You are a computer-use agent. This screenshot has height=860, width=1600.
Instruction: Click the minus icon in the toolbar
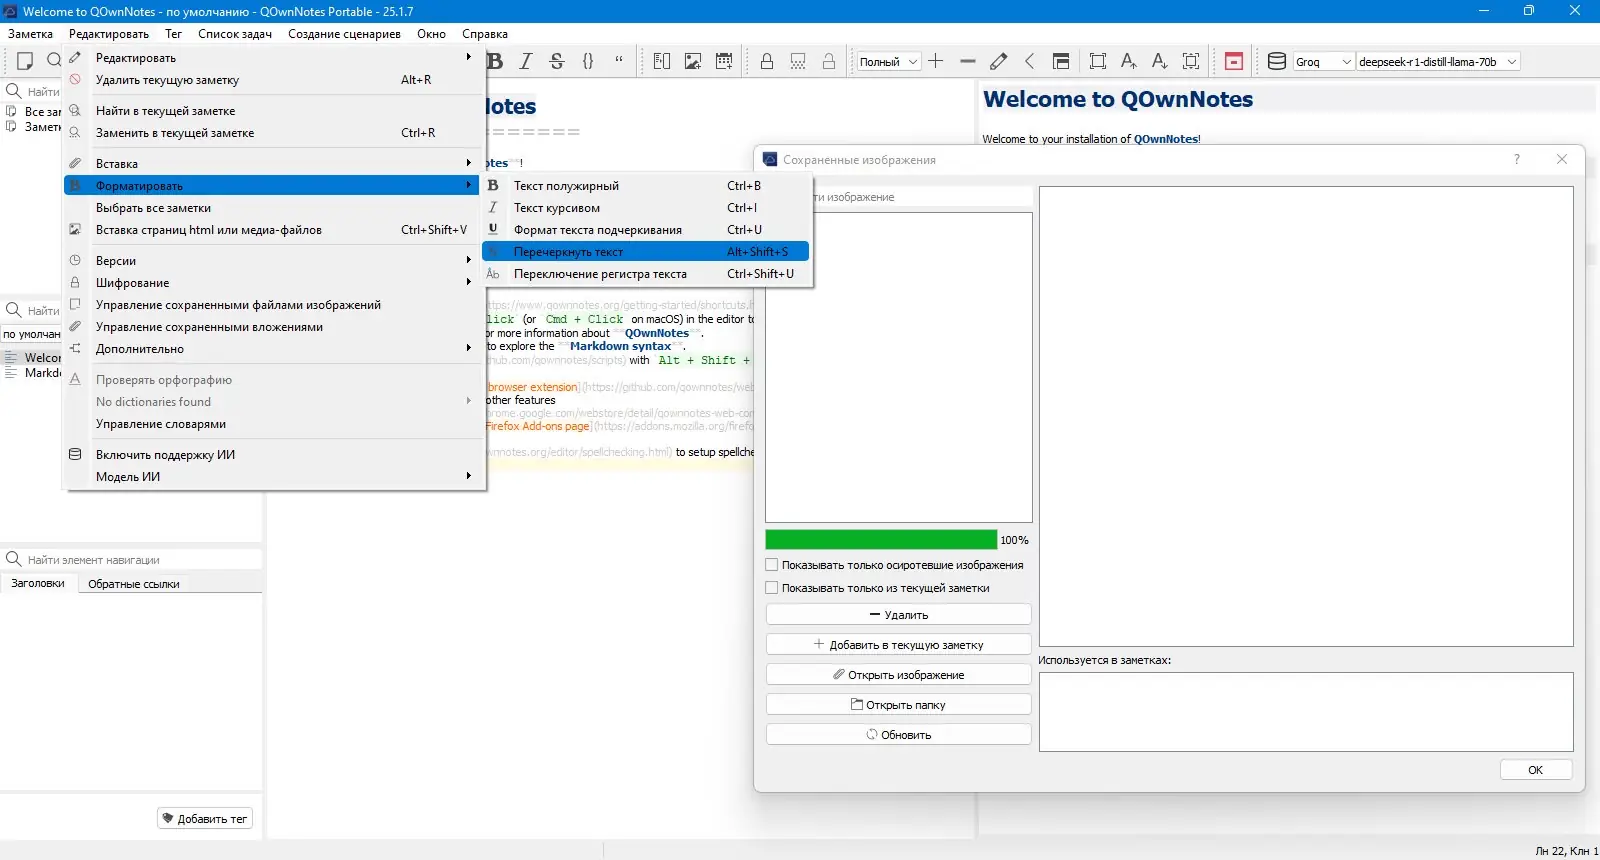pyautogui.click(x=967, y=61)
